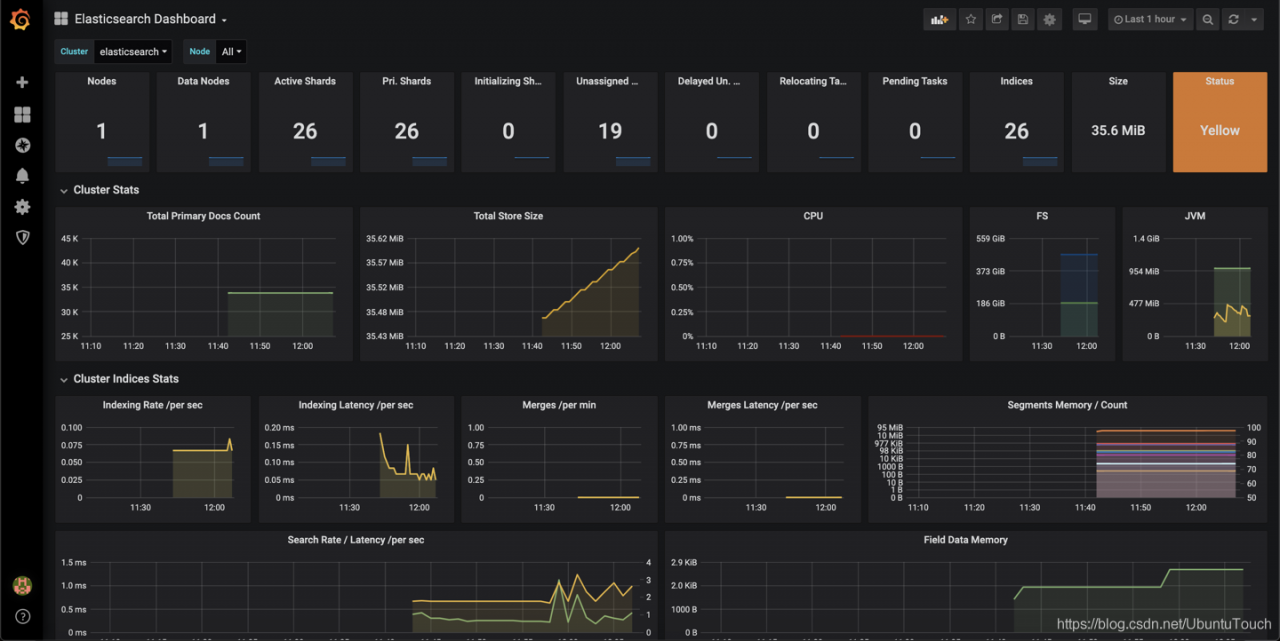Click the Total Store Size graph area
Screen dimensions: 1280x641
point(526,287)
